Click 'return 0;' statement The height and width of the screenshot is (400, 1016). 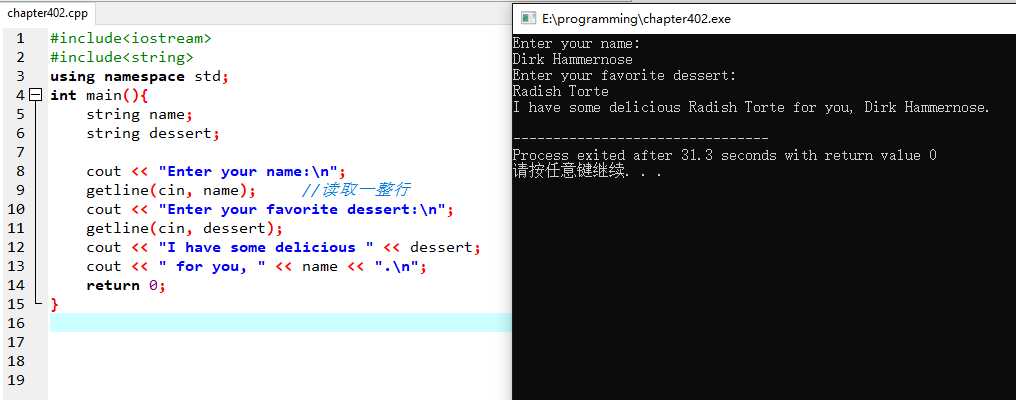(126, 285)
